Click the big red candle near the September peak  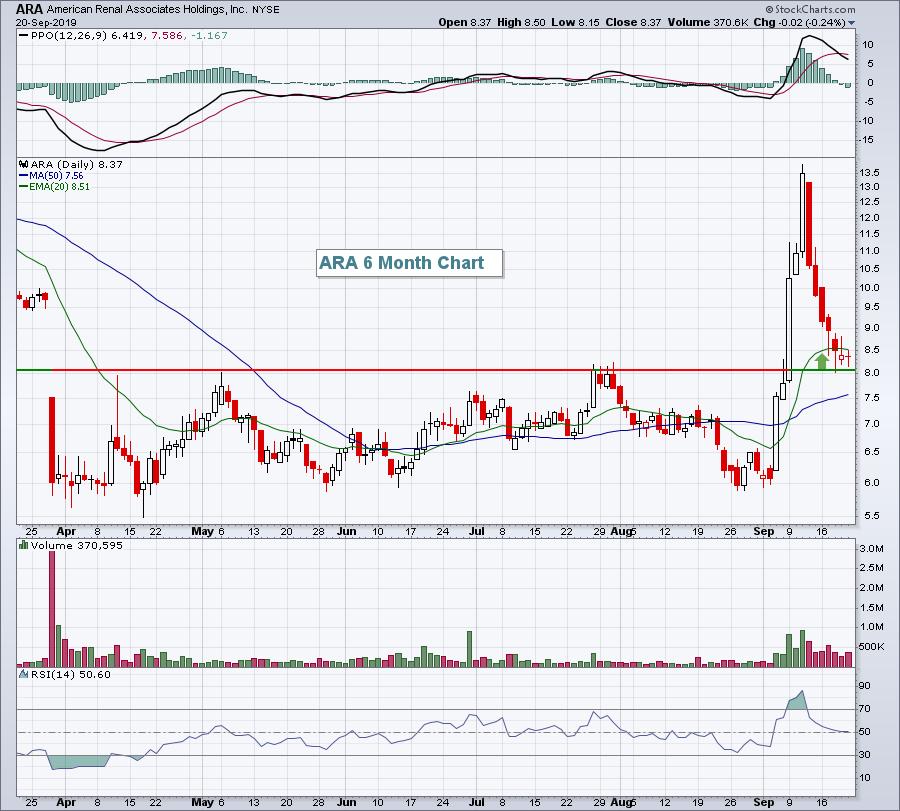(x=808, y=222)
